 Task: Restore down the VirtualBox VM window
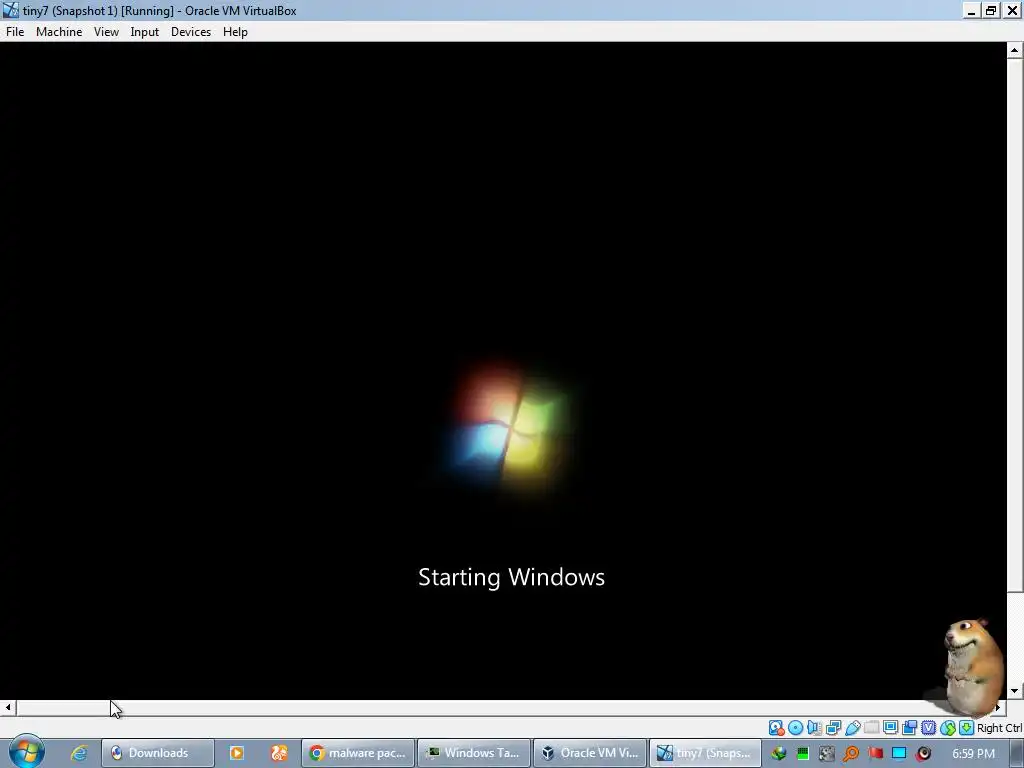click(x=991, y=10)
